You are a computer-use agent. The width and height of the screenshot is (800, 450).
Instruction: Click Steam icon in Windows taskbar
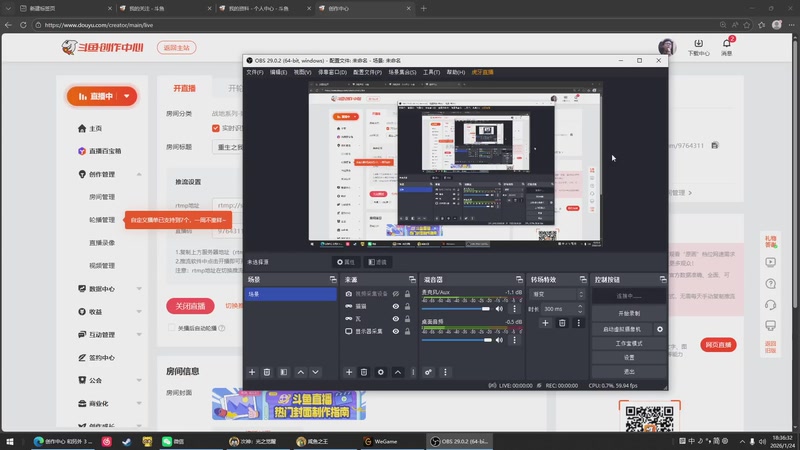(127, 441)
